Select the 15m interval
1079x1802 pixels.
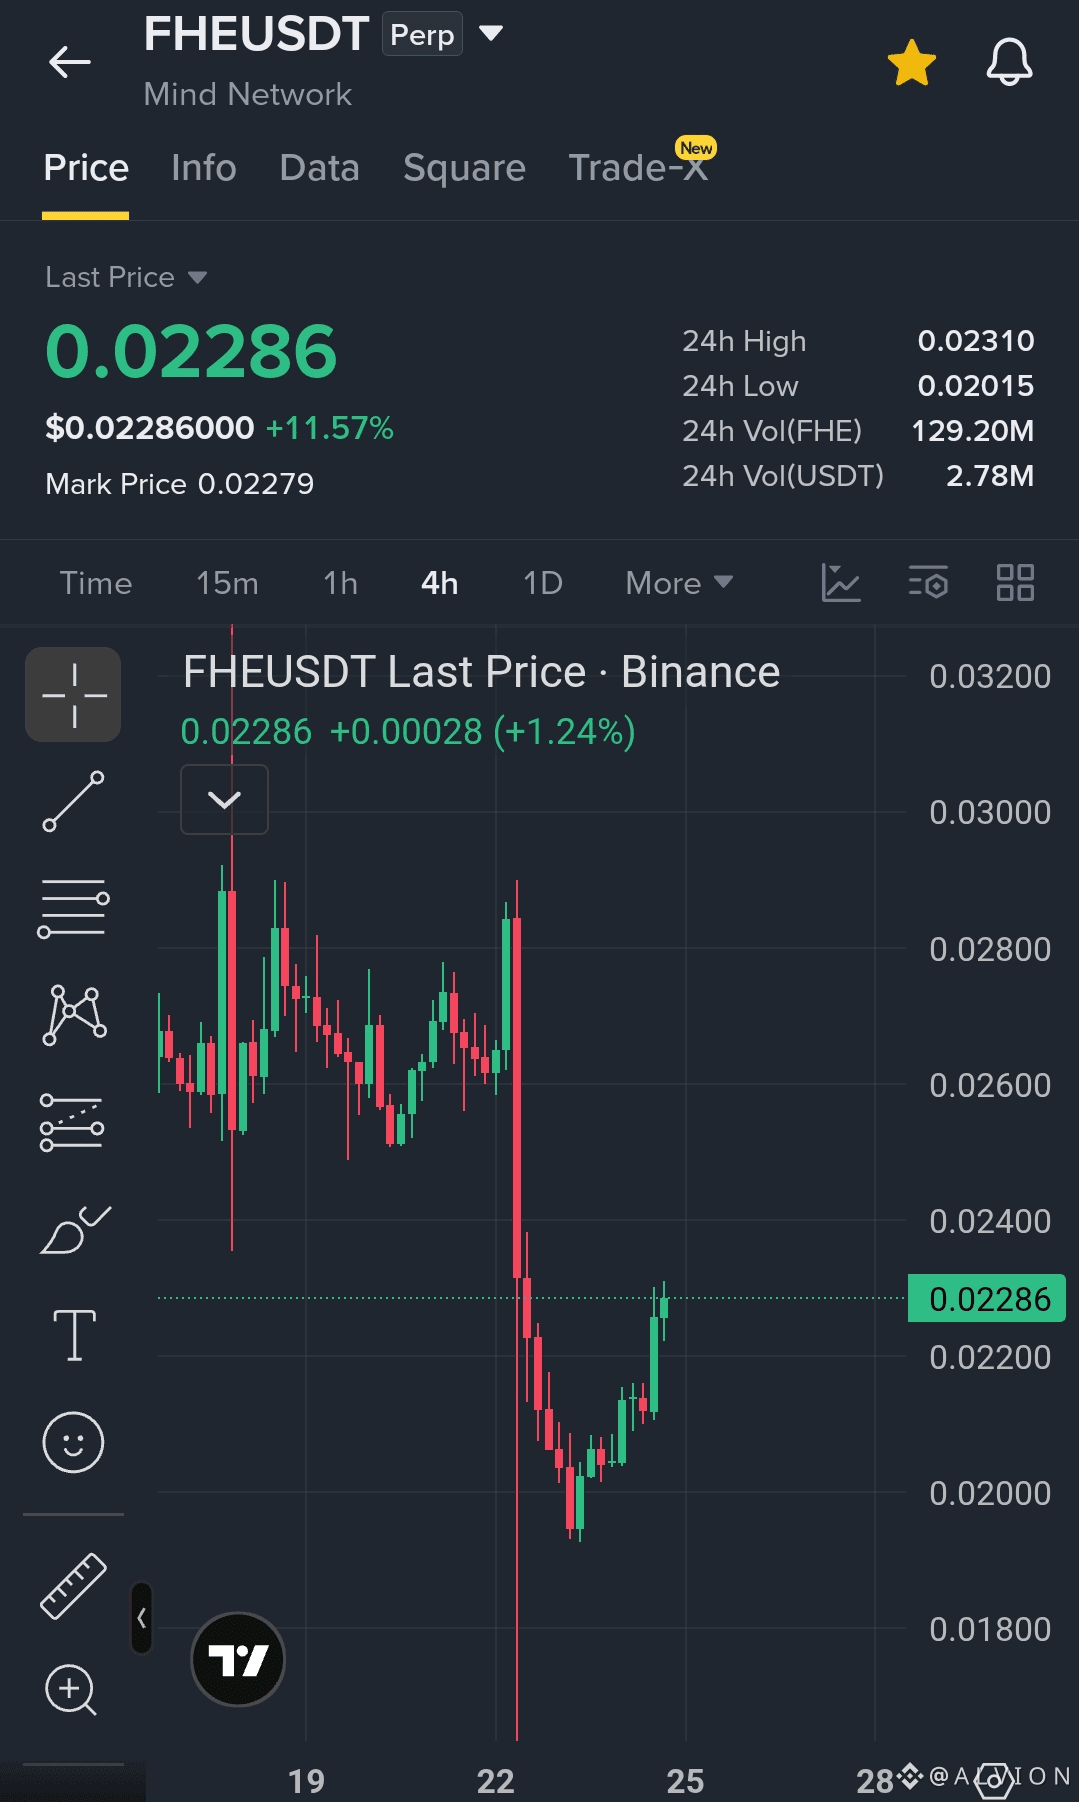(x=227, y=583)
